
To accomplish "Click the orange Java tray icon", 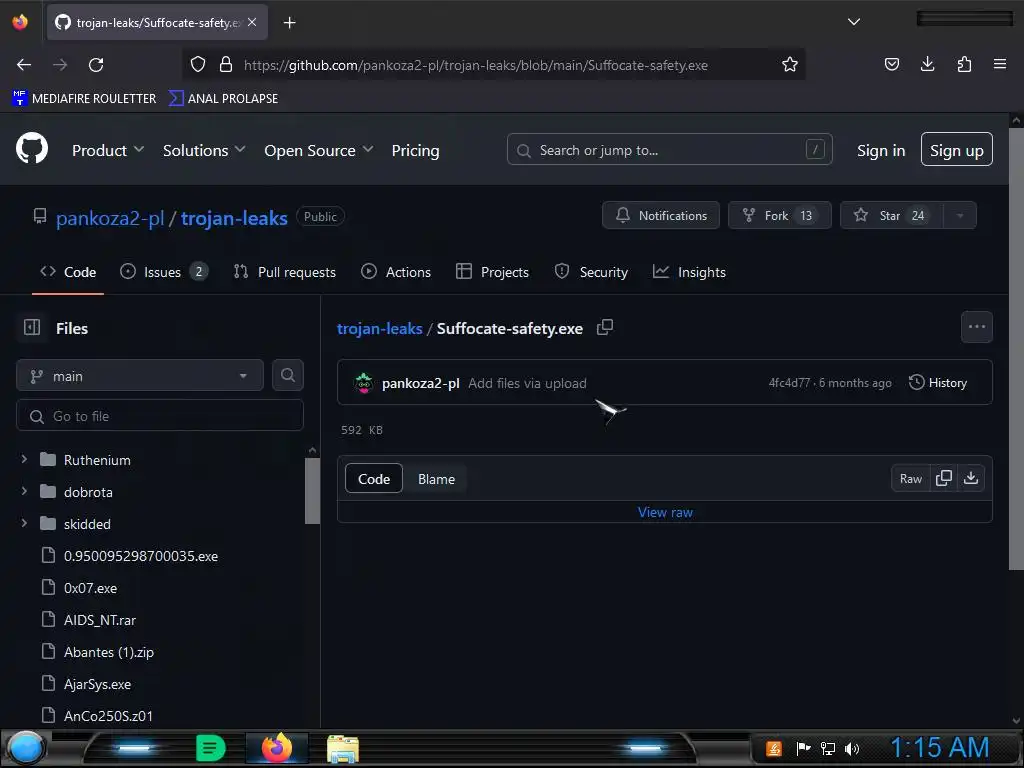I will 774,748.
